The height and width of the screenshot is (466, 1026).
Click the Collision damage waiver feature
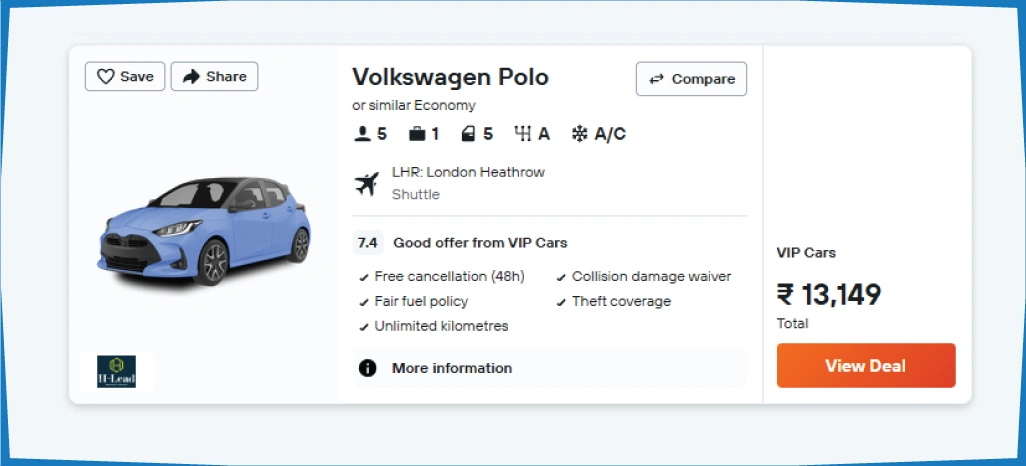[x=651, y=276]
